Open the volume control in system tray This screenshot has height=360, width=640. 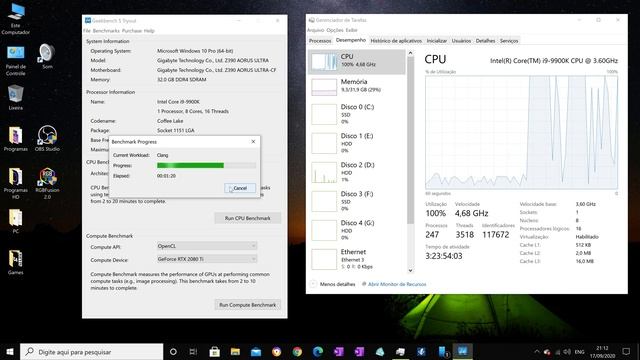567,351
